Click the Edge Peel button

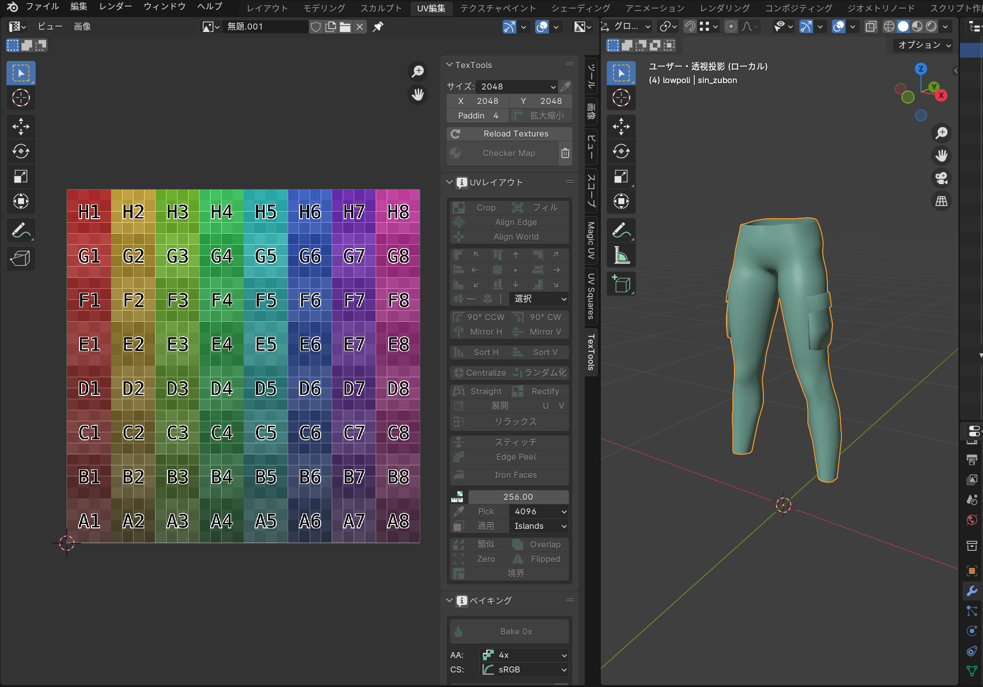pos(516,457)
